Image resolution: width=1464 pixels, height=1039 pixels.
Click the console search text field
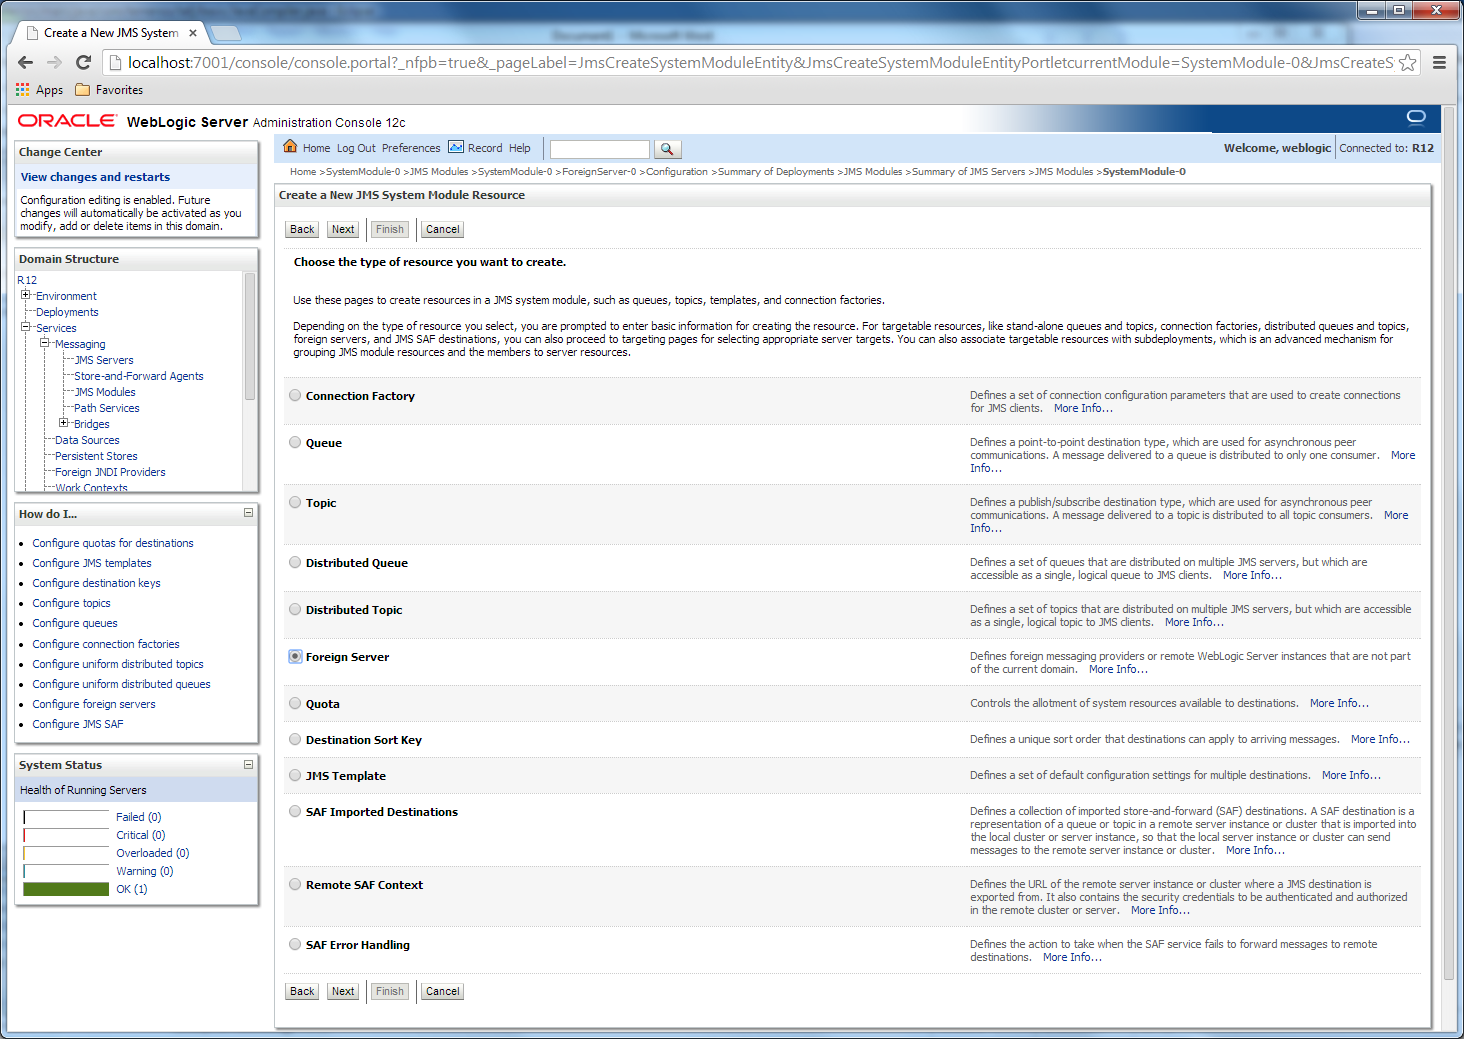pyautogui.click(x=599, y=149)
